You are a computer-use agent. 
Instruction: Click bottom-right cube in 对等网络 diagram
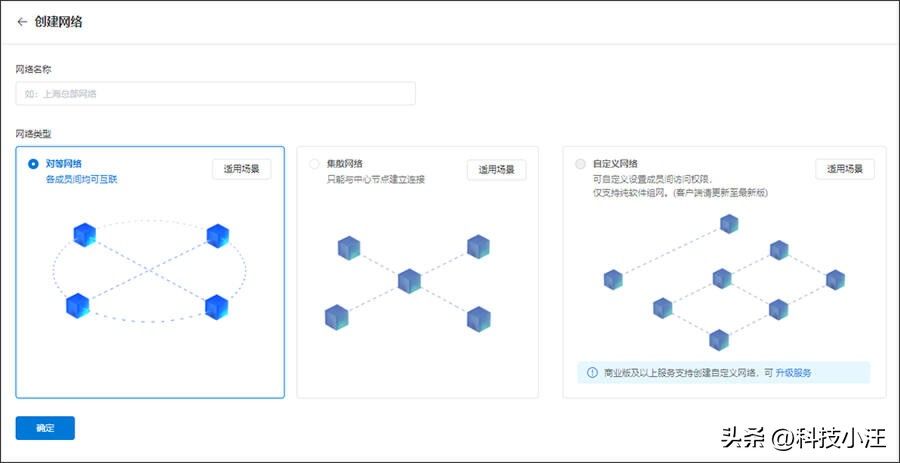(216, 307)
